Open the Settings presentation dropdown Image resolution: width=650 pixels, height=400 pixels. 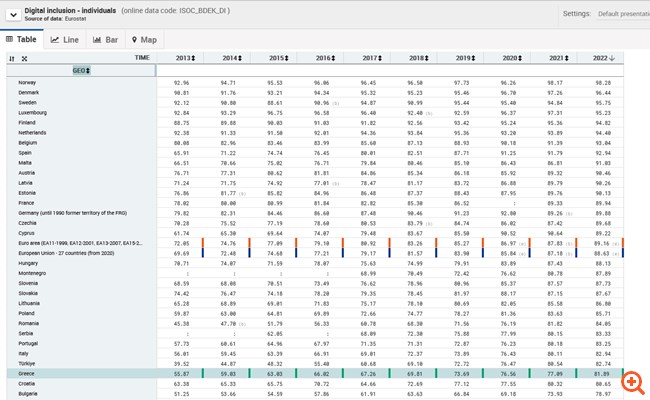(x=622, y=14)
